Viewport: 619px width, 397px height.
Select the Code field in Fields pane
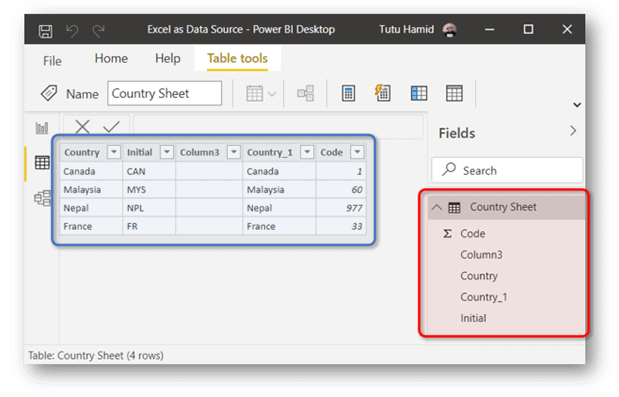[x=473, y=234]
